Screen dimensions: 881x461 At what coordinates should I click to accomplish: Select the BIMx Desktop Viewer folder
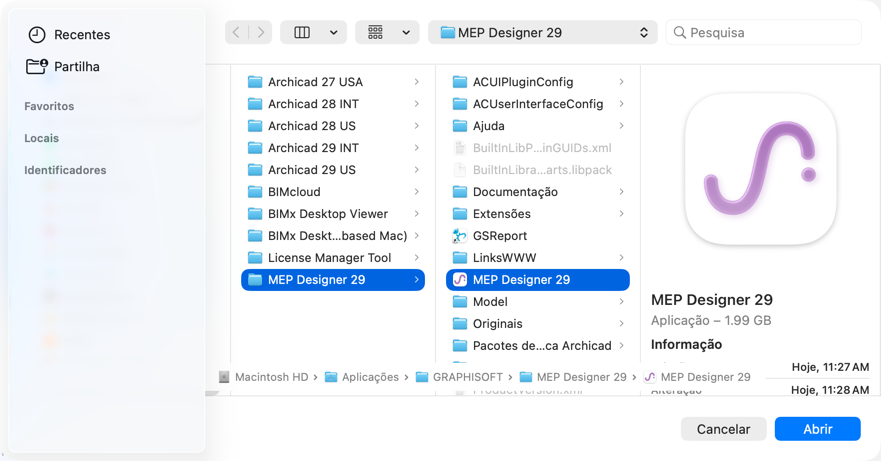[x=333, y=214]
